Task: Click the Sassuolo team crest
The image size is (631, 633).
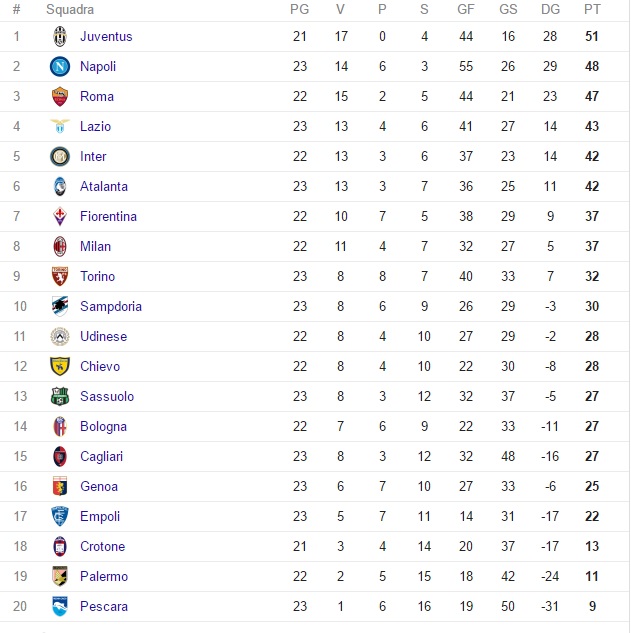Action: pos(60,397)
